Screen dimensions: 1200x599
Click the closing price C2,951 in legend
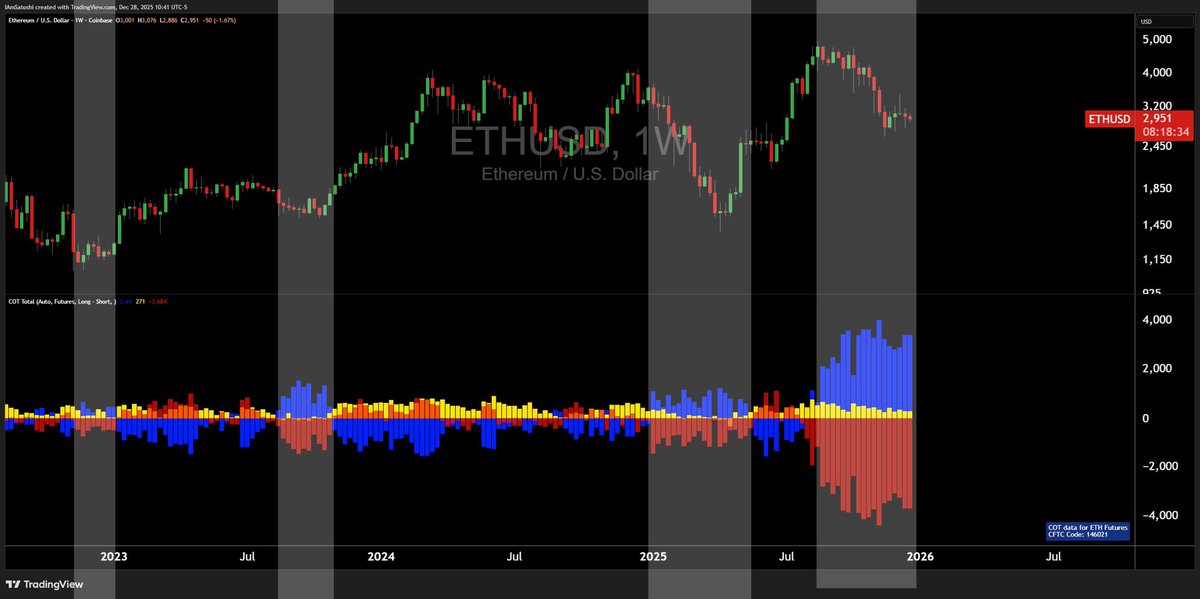[191, 20]
